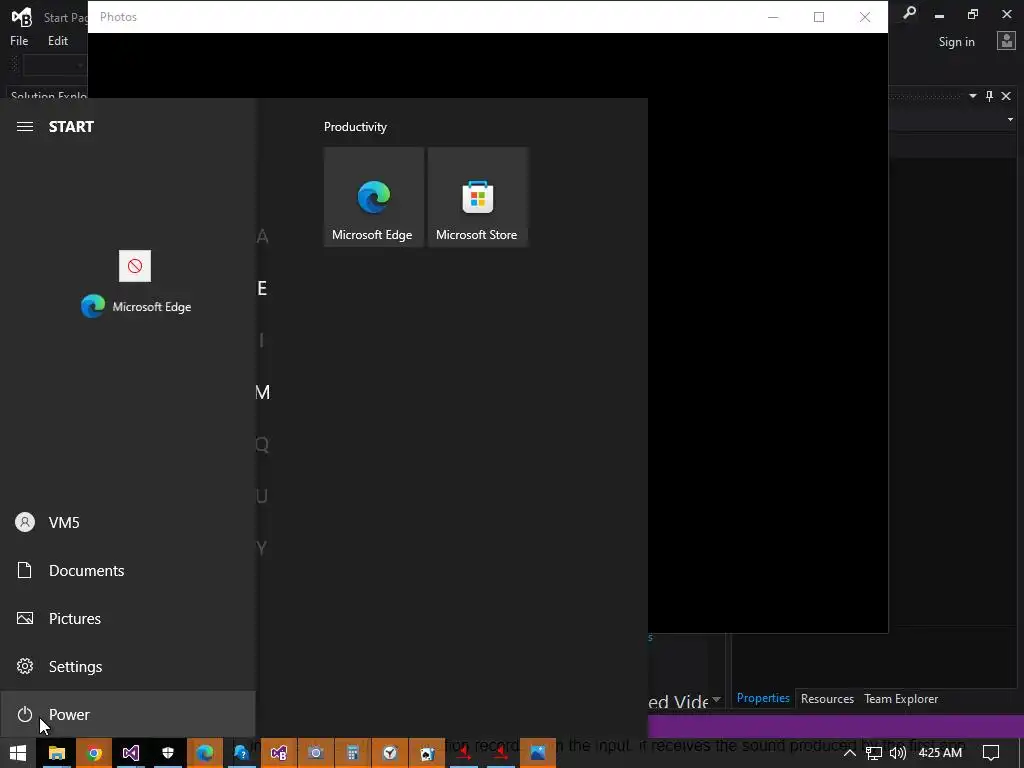Image resolution: width=1024 pixels, height=768 pixels.
Task: Open Google Chrome from the taskbar
Action: (94, 753)
